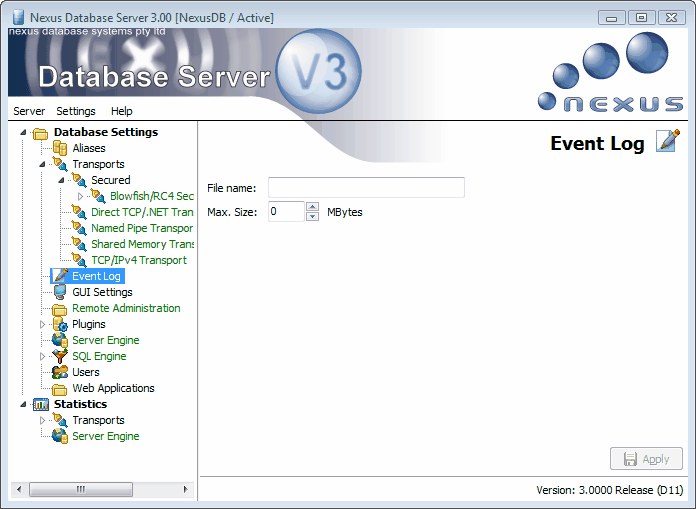Select Plugins in the tree
Viewport: 696px width, 509px height.
pyautogui.click(x=89, y=324)
